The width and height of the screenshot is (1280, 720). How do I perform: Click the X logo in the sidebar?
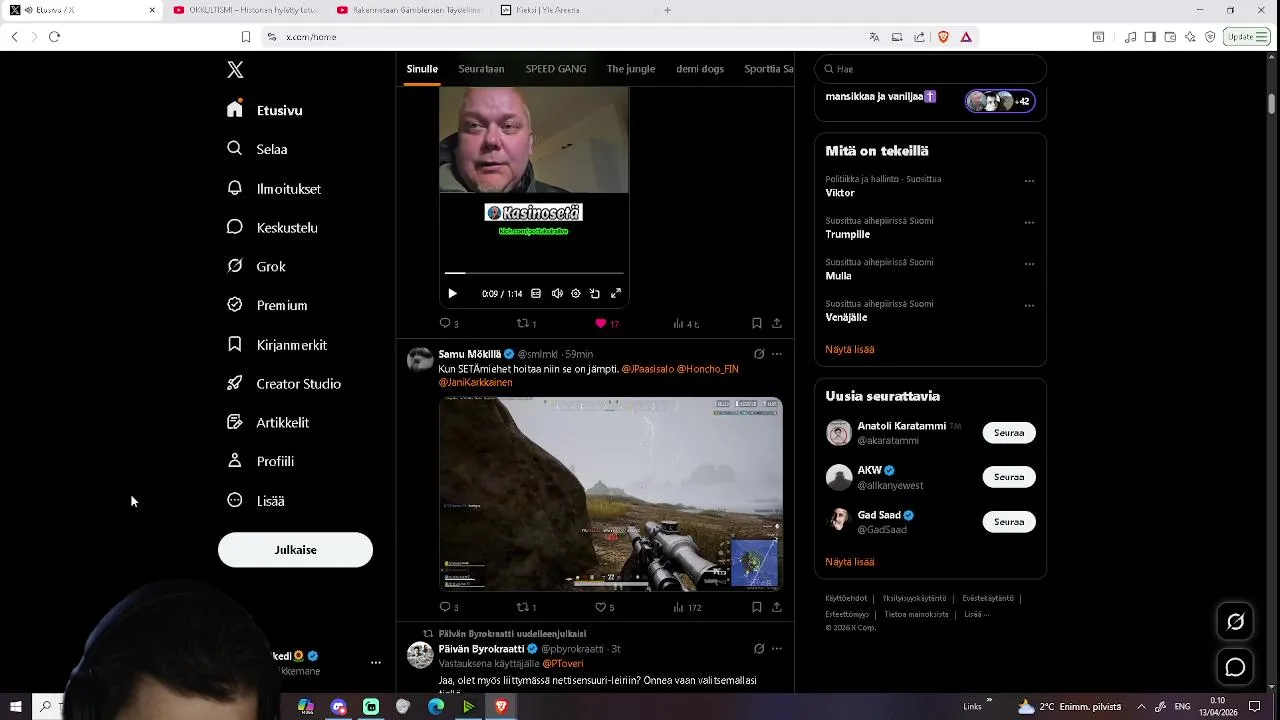click(235, 70)
